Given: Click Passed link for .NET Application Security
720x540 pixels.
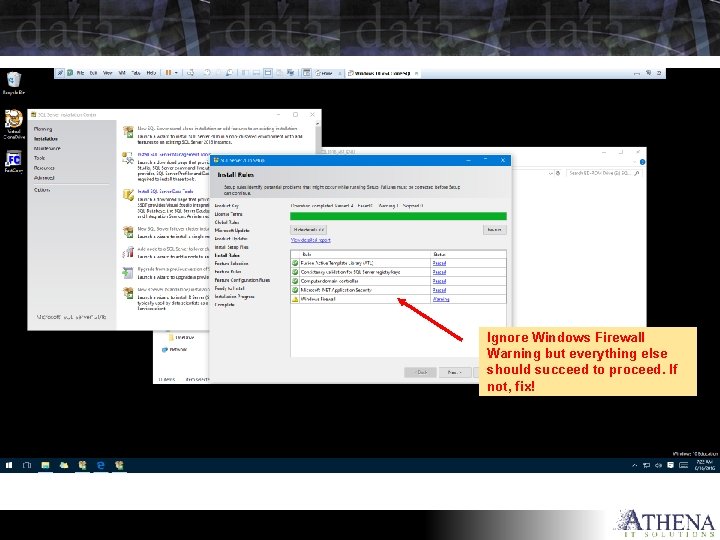Looking at the screenshot, I should tap(439, 290).
